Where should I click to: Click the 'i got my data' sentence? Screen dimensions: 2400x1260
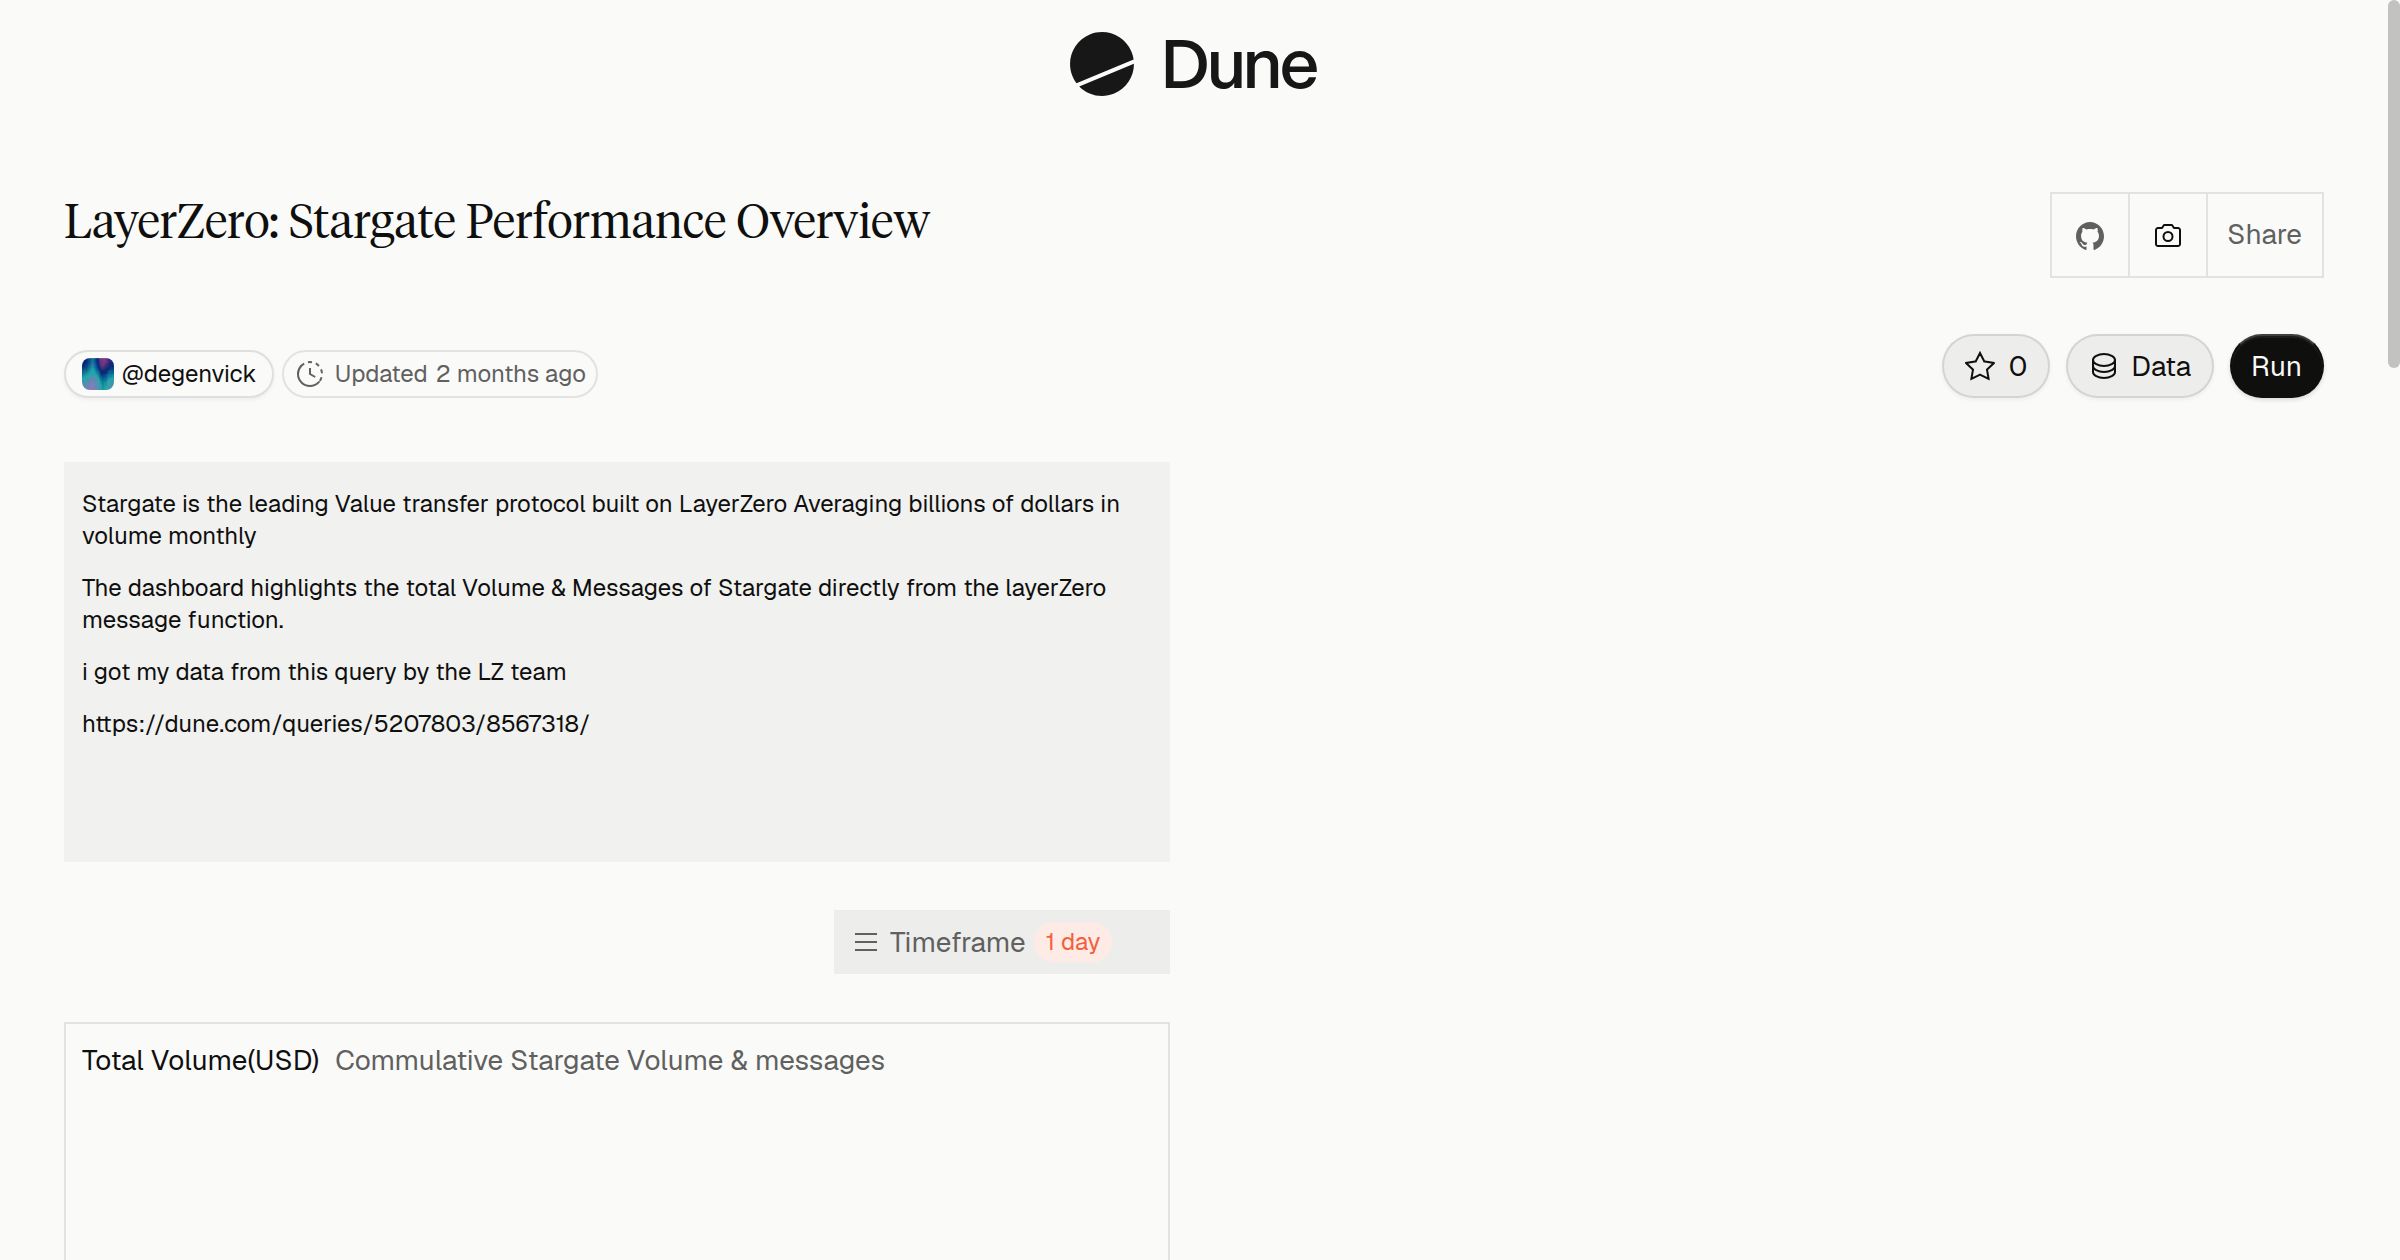pos(324,672)
